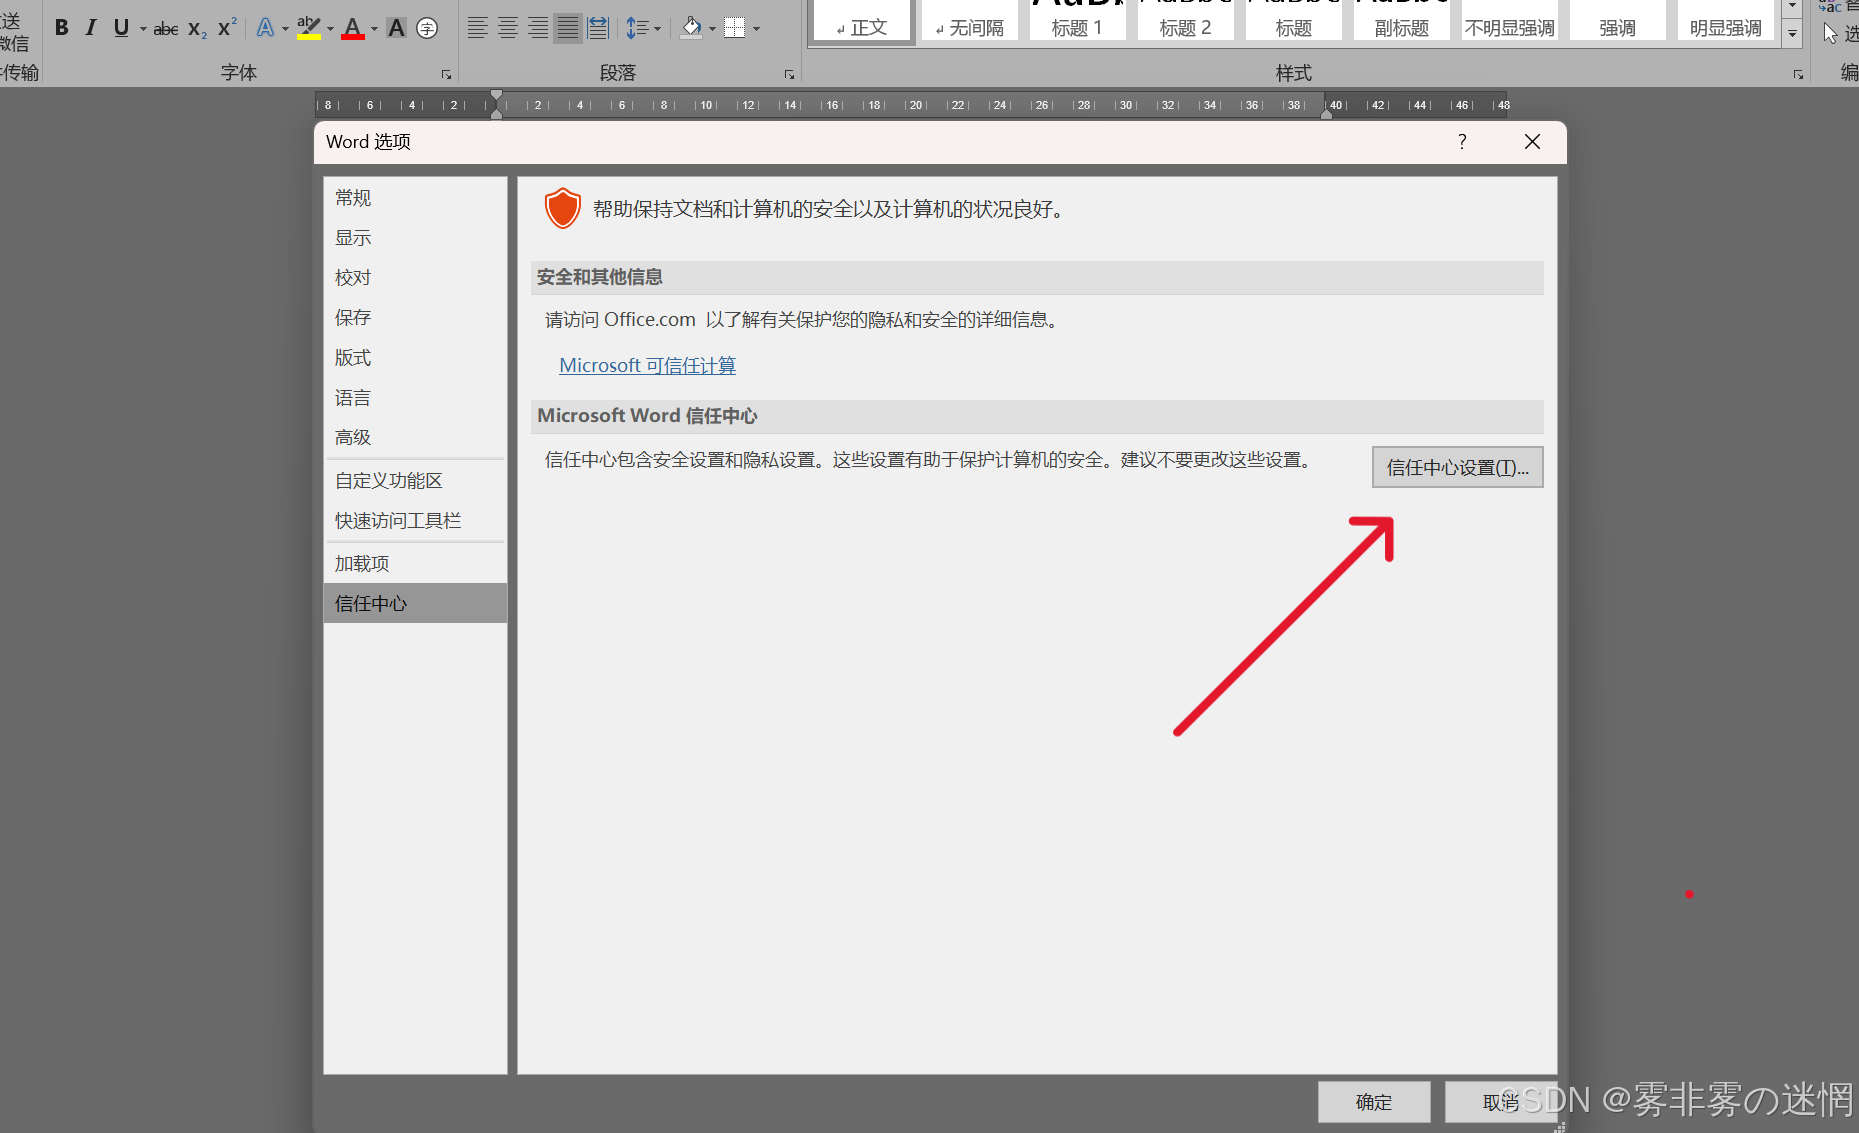The image size is (1859, 1133).
Task: Click the borders icon in ribbon
Action: pyautogui.click(x=735, y=28)
